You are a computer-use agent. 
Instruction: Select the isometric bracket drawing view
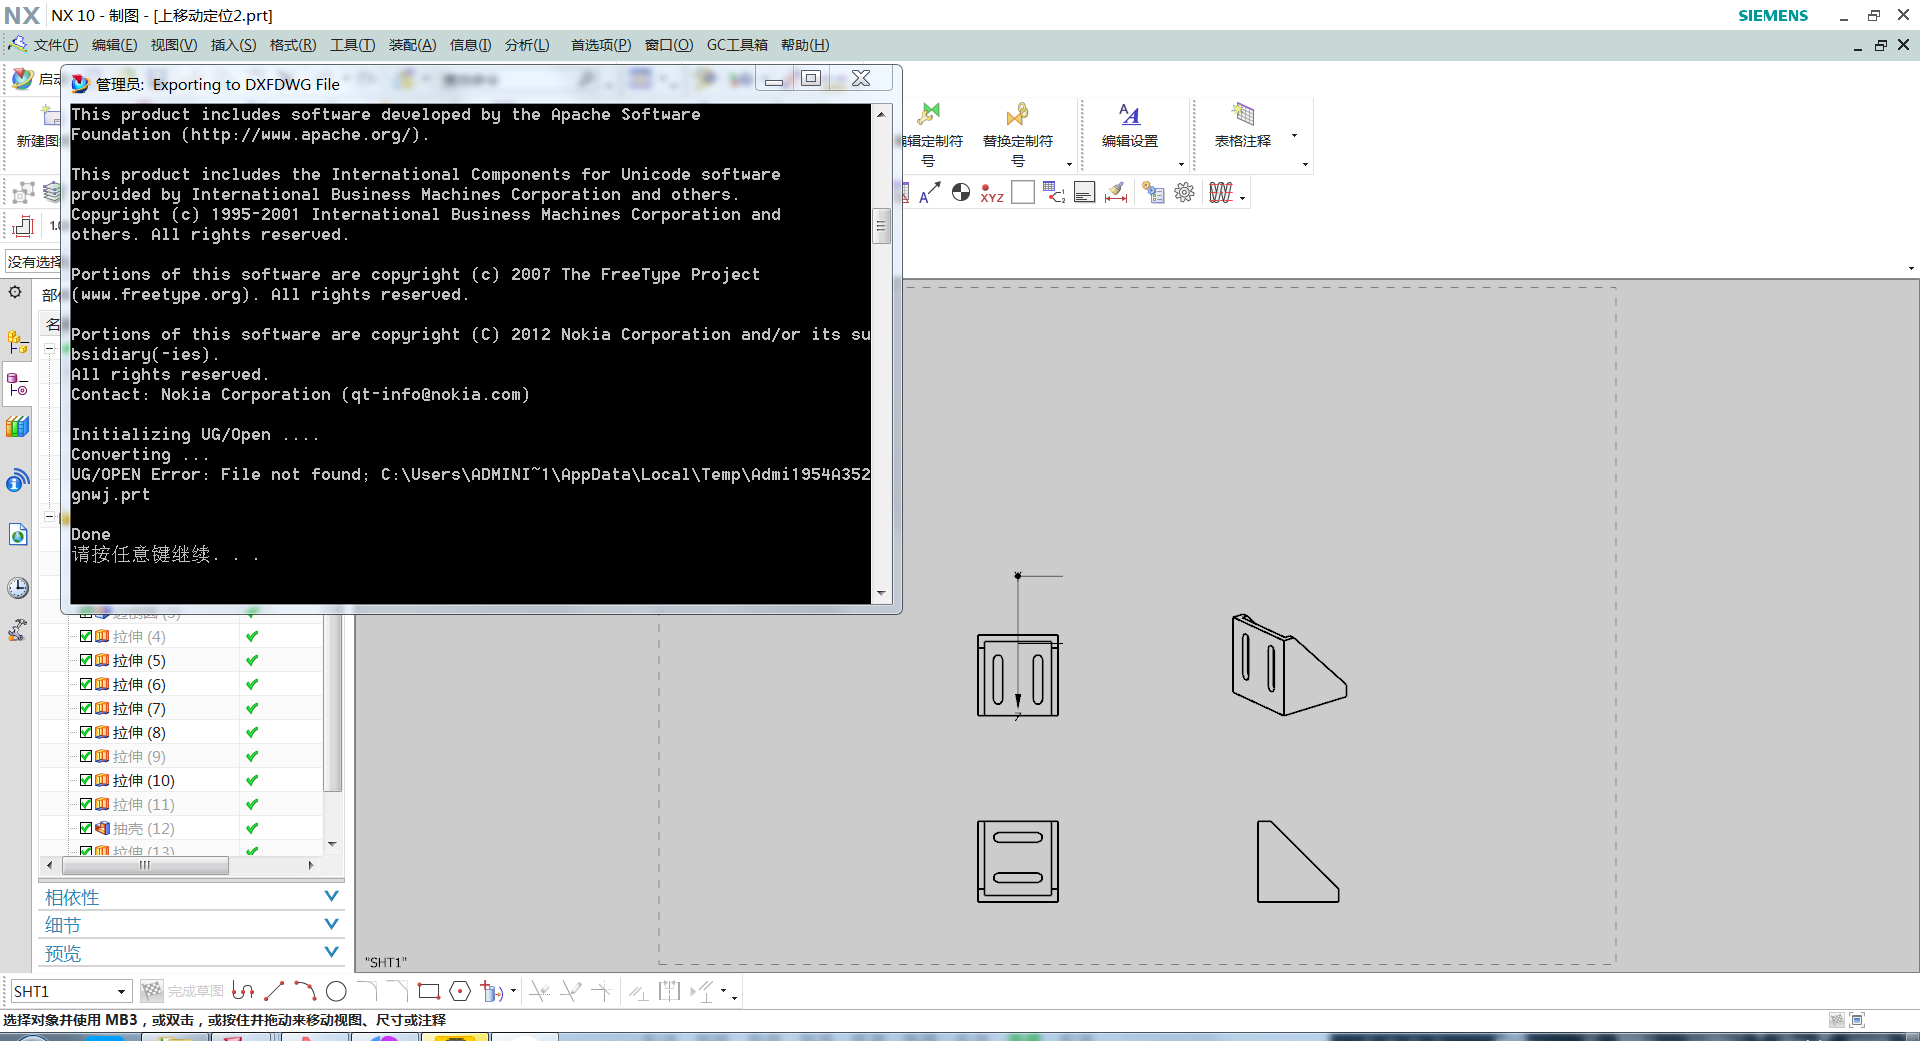coord(1289,665)
